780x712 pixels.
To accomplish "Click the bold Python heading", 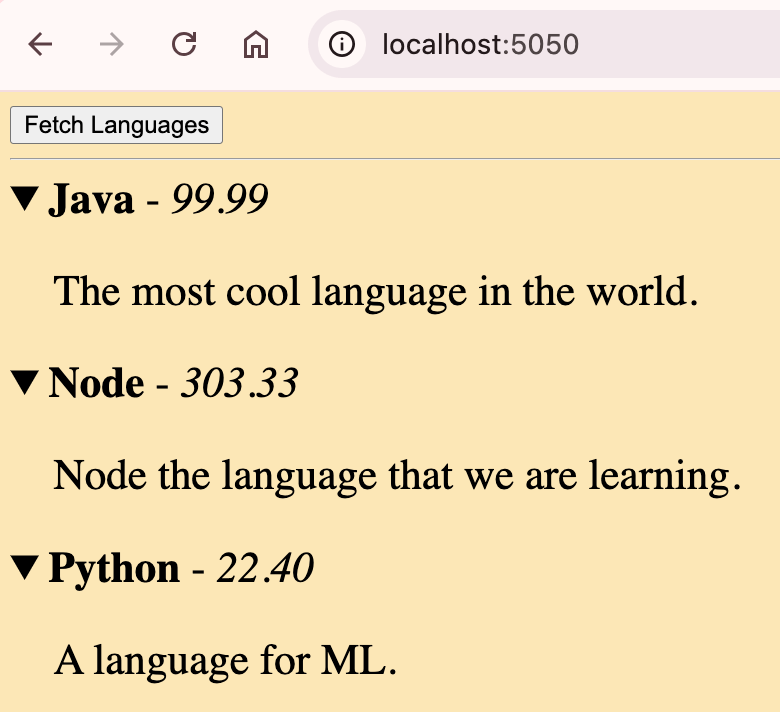I will 114,569.
